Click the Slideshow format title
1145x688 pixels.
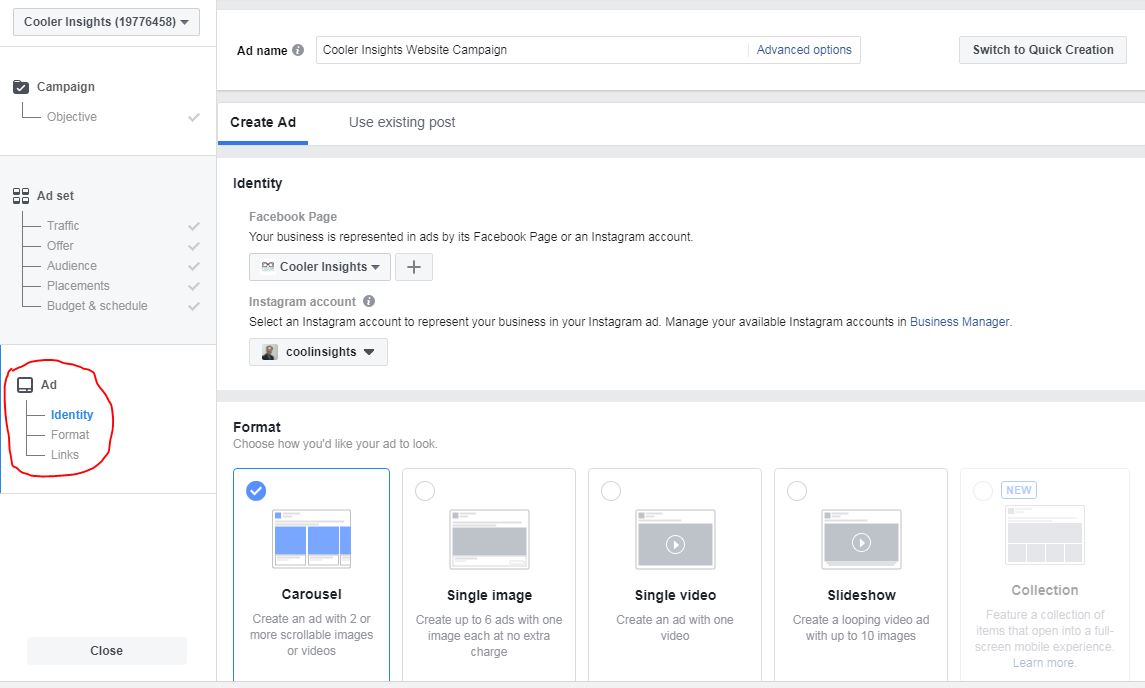coord(862,595)
